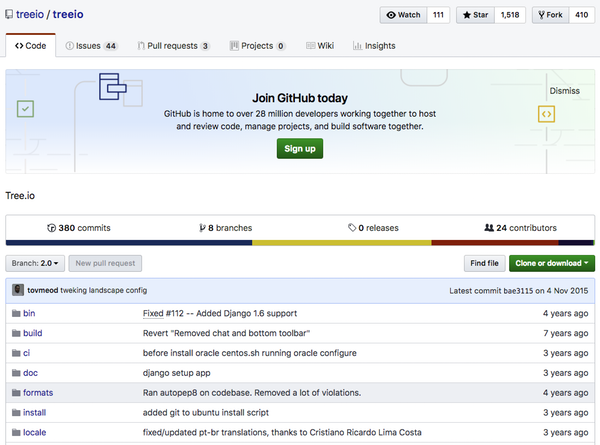Viewport: 600px width, 445px height.
Task: Click the green Sign up button
Action: (x=300, y=148)
